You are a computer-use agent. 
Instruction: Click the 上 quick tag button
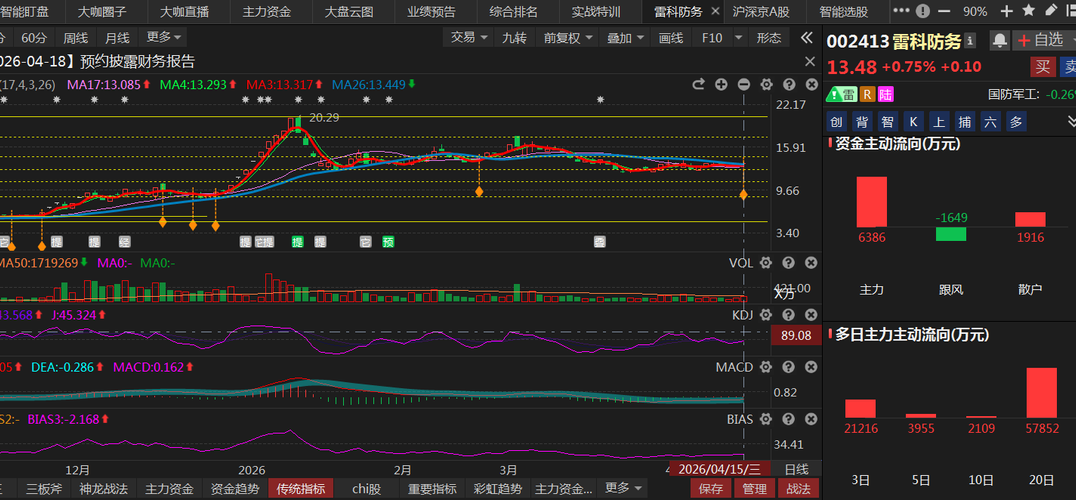[939, 122]
